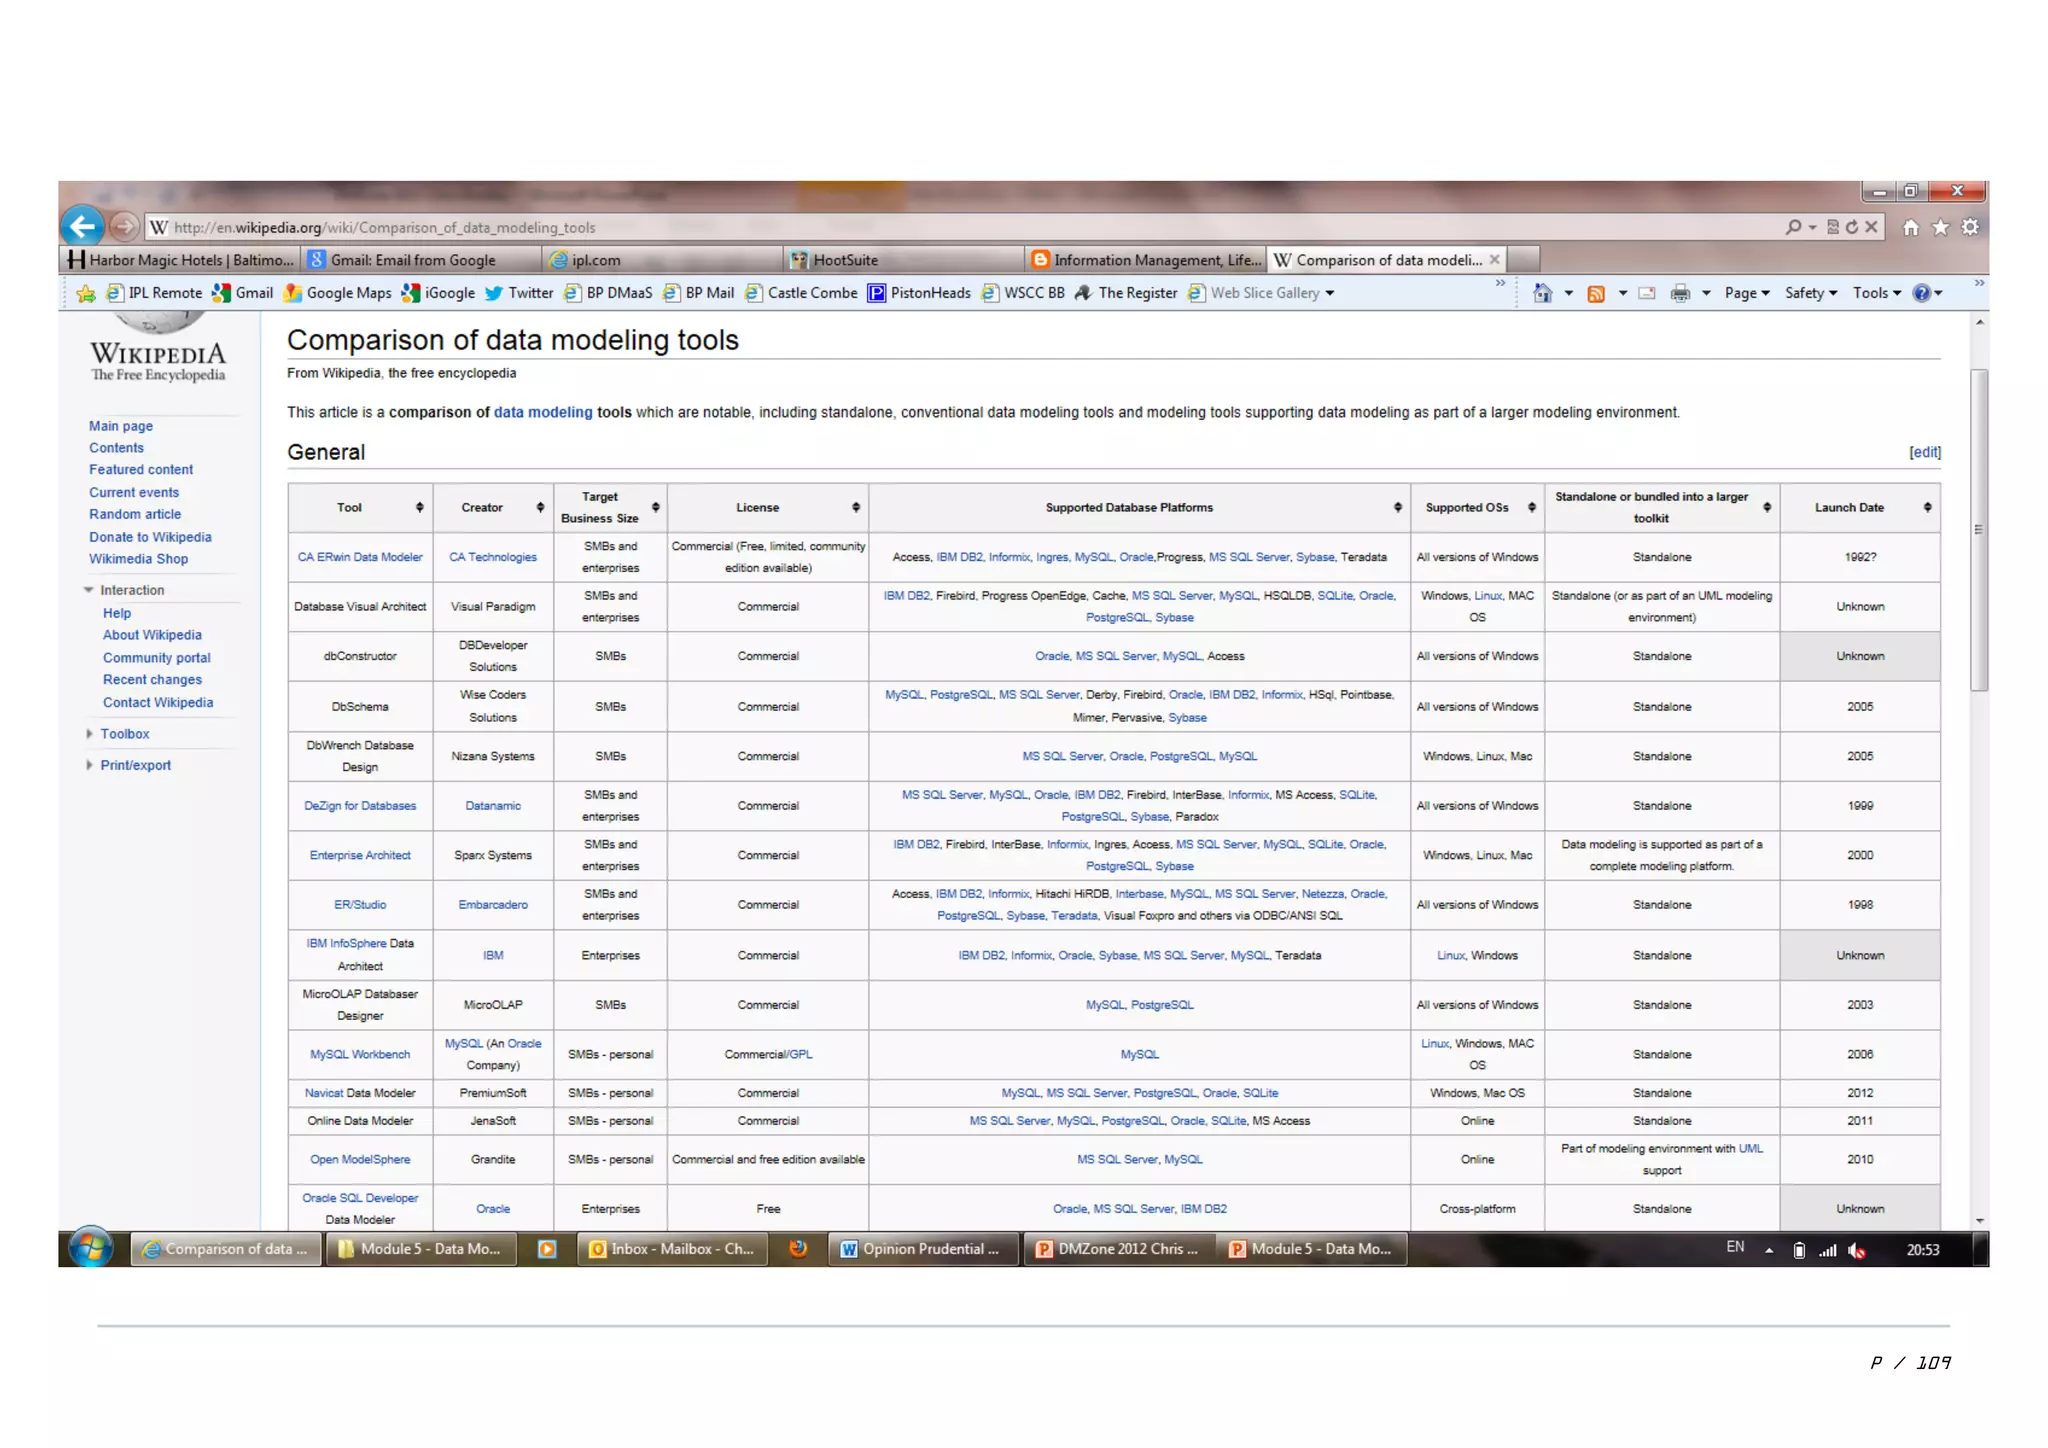Click the browser Back arrow button
This screenshot has height=1448, width=2048.
tap(83, 227)
